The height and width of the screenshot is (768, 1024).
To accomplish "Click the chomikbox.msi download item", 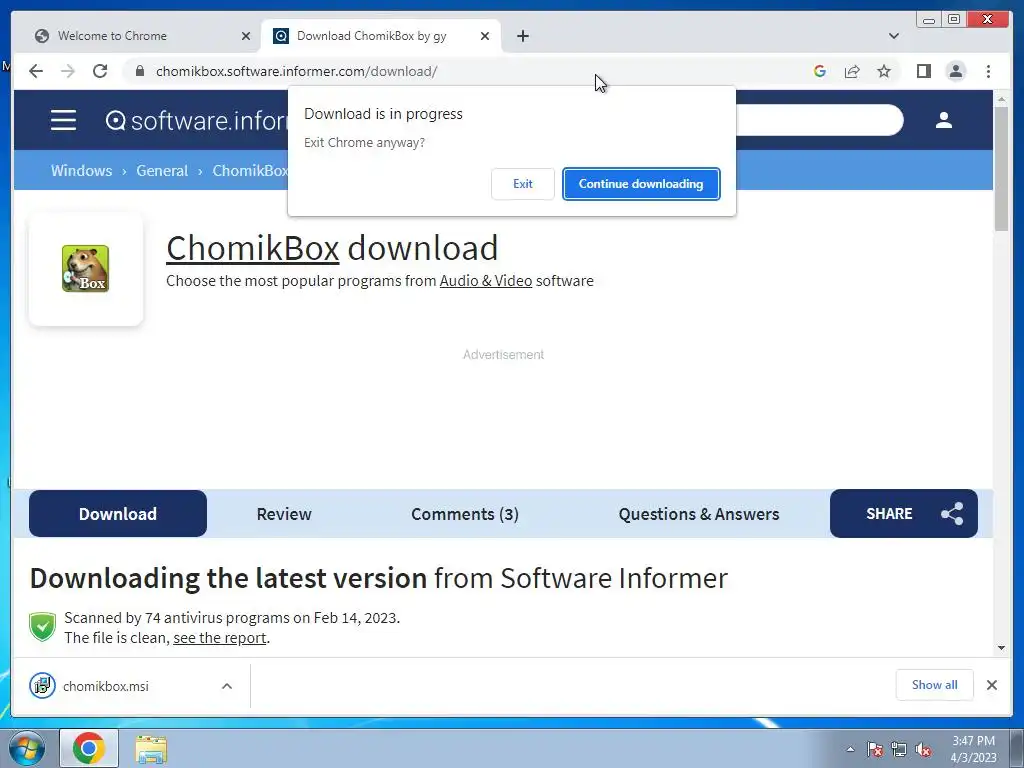I will (131, 686).
